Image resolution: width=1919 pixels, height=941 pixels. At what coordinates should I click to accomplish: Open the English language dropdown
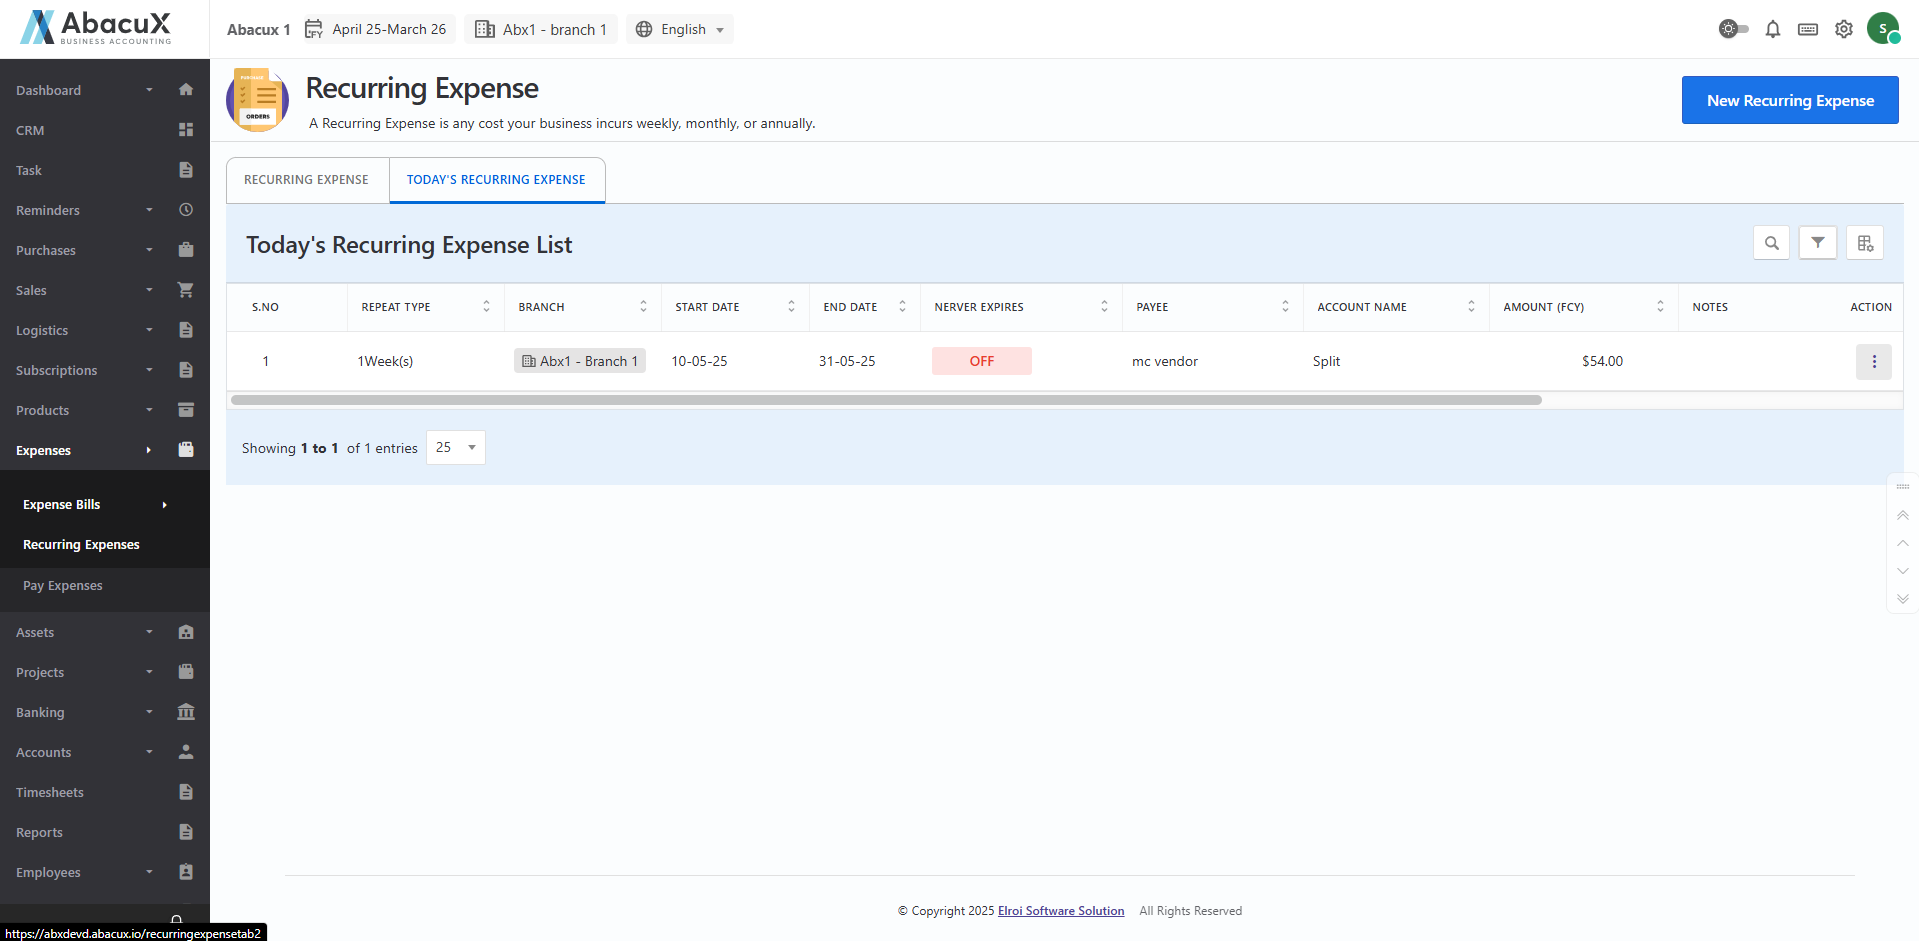pyautogui.click(x=680, y=29)
